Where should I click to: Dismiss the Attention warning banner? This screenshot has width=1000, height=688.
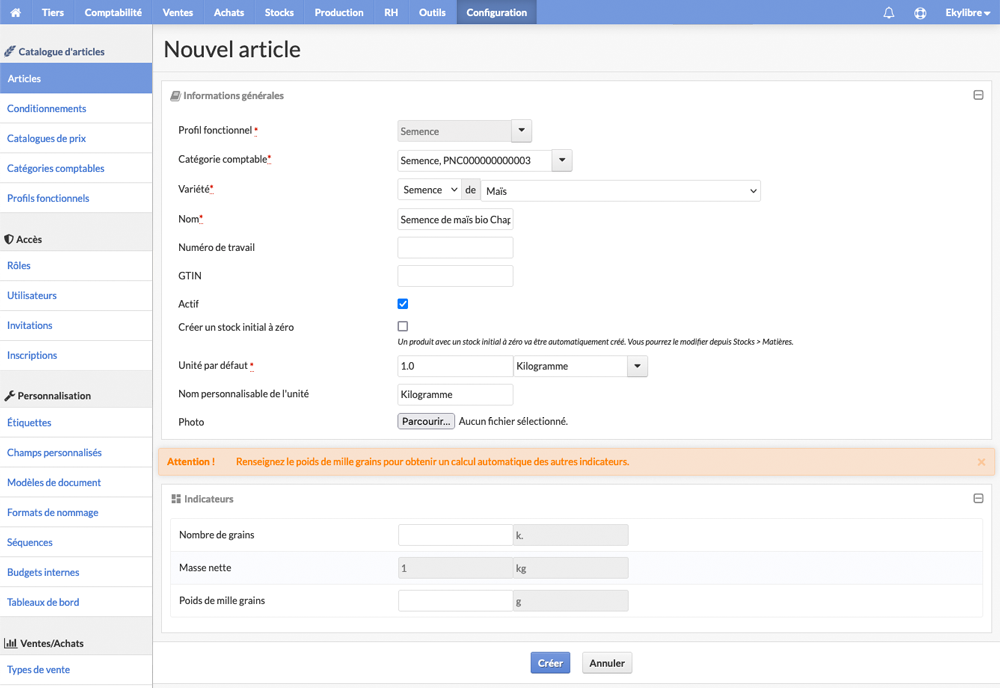pyautogui.click(x=981, y=462)
